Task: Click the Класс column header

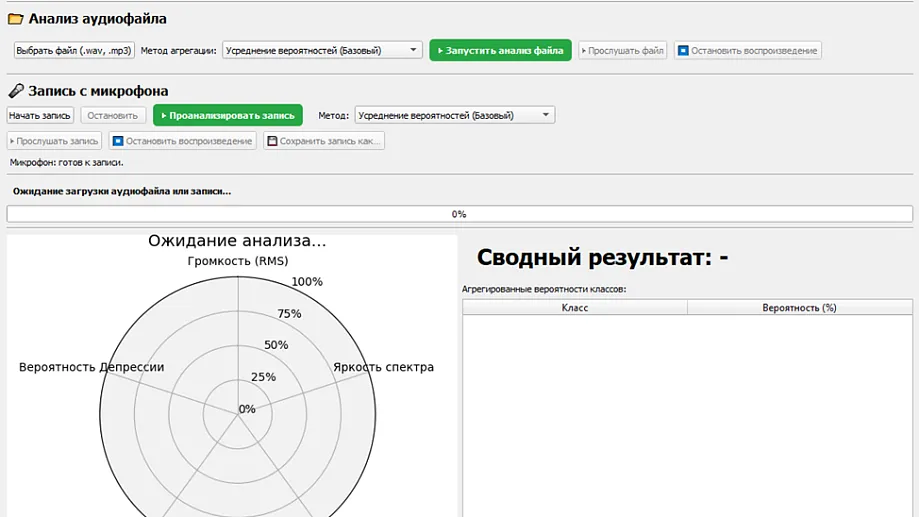Action: click(574, 308)
